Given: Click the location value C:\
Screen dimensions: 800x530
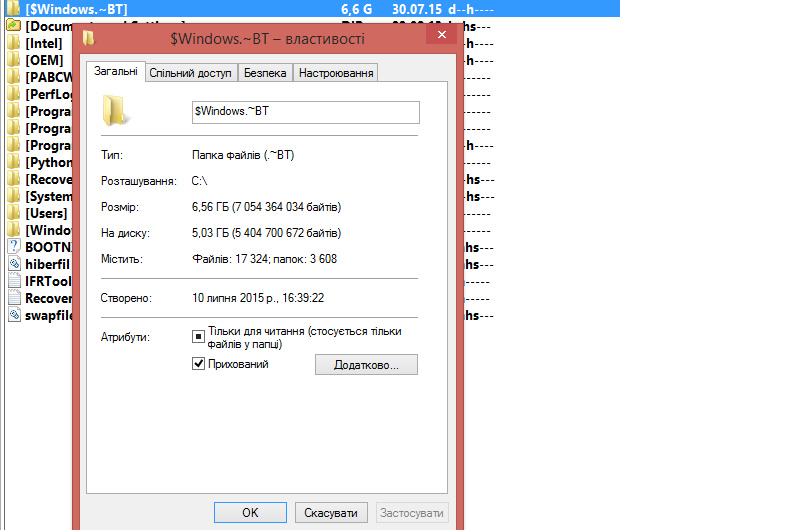Looking at the screenshot, I should click(x=199, y=181).
